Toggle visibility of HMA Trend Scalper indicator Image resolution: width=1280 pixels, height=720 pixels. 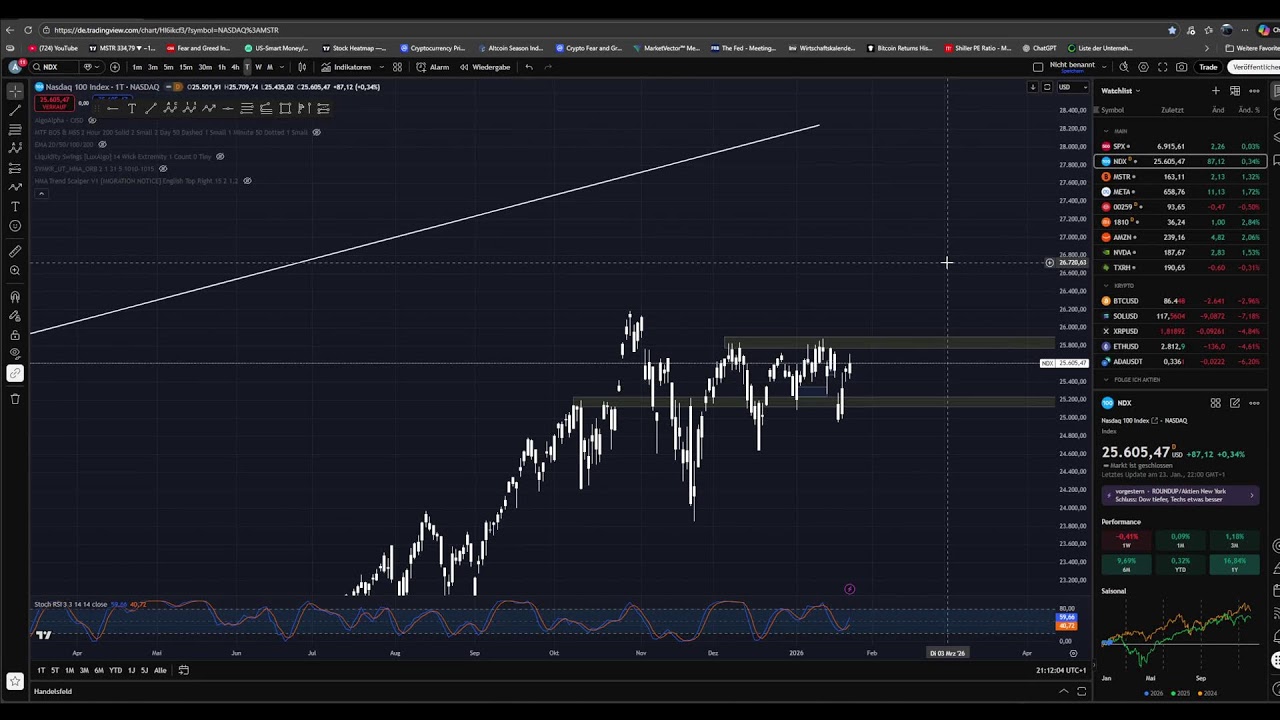(247, 181)
